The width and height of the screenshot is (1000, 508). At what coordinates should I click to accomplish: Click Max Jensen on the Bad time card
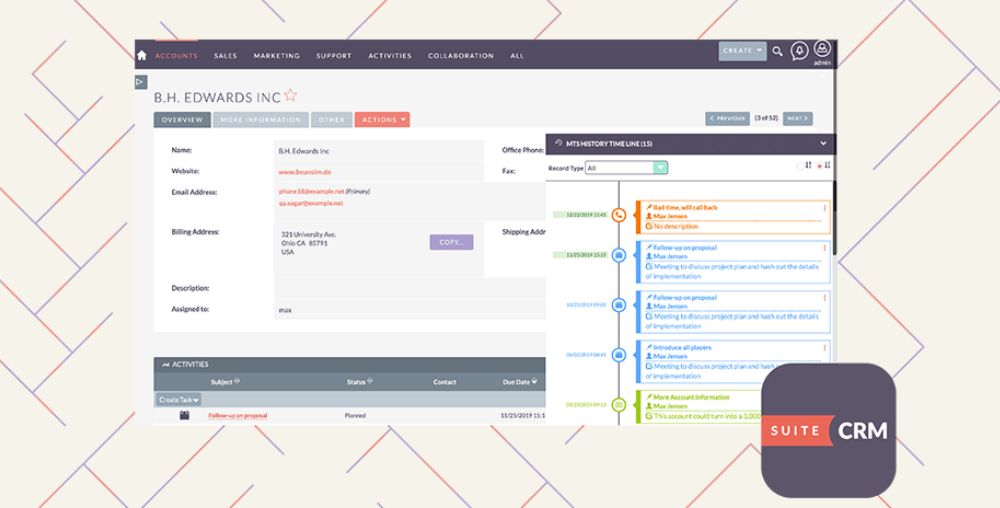click(670, 217)
